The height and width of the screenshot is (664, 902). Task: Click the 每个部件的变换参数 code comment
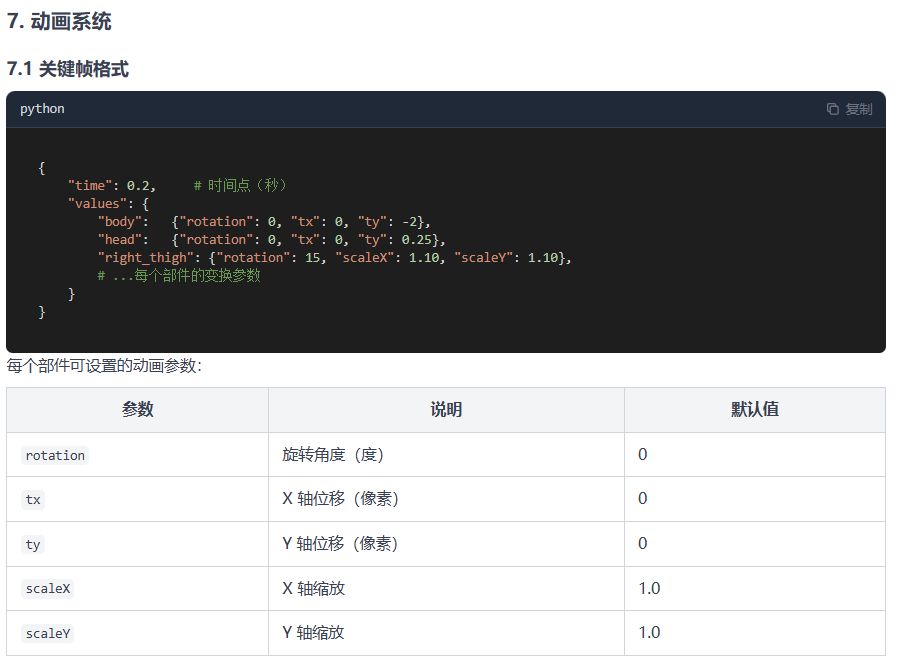(x=179, y=275)
